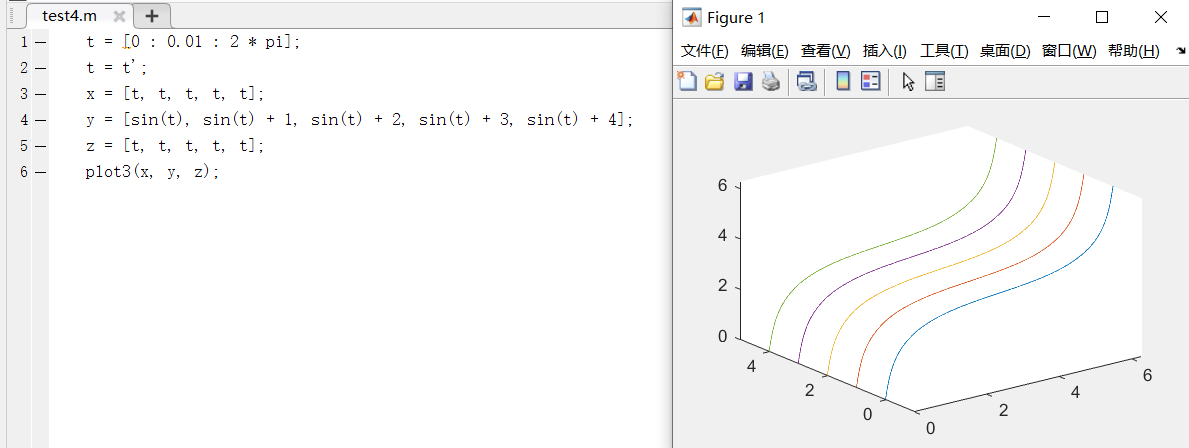Click the Print Figure printer icon
This screenshot has width=1189, height=448.
click(x=770, y=81)
